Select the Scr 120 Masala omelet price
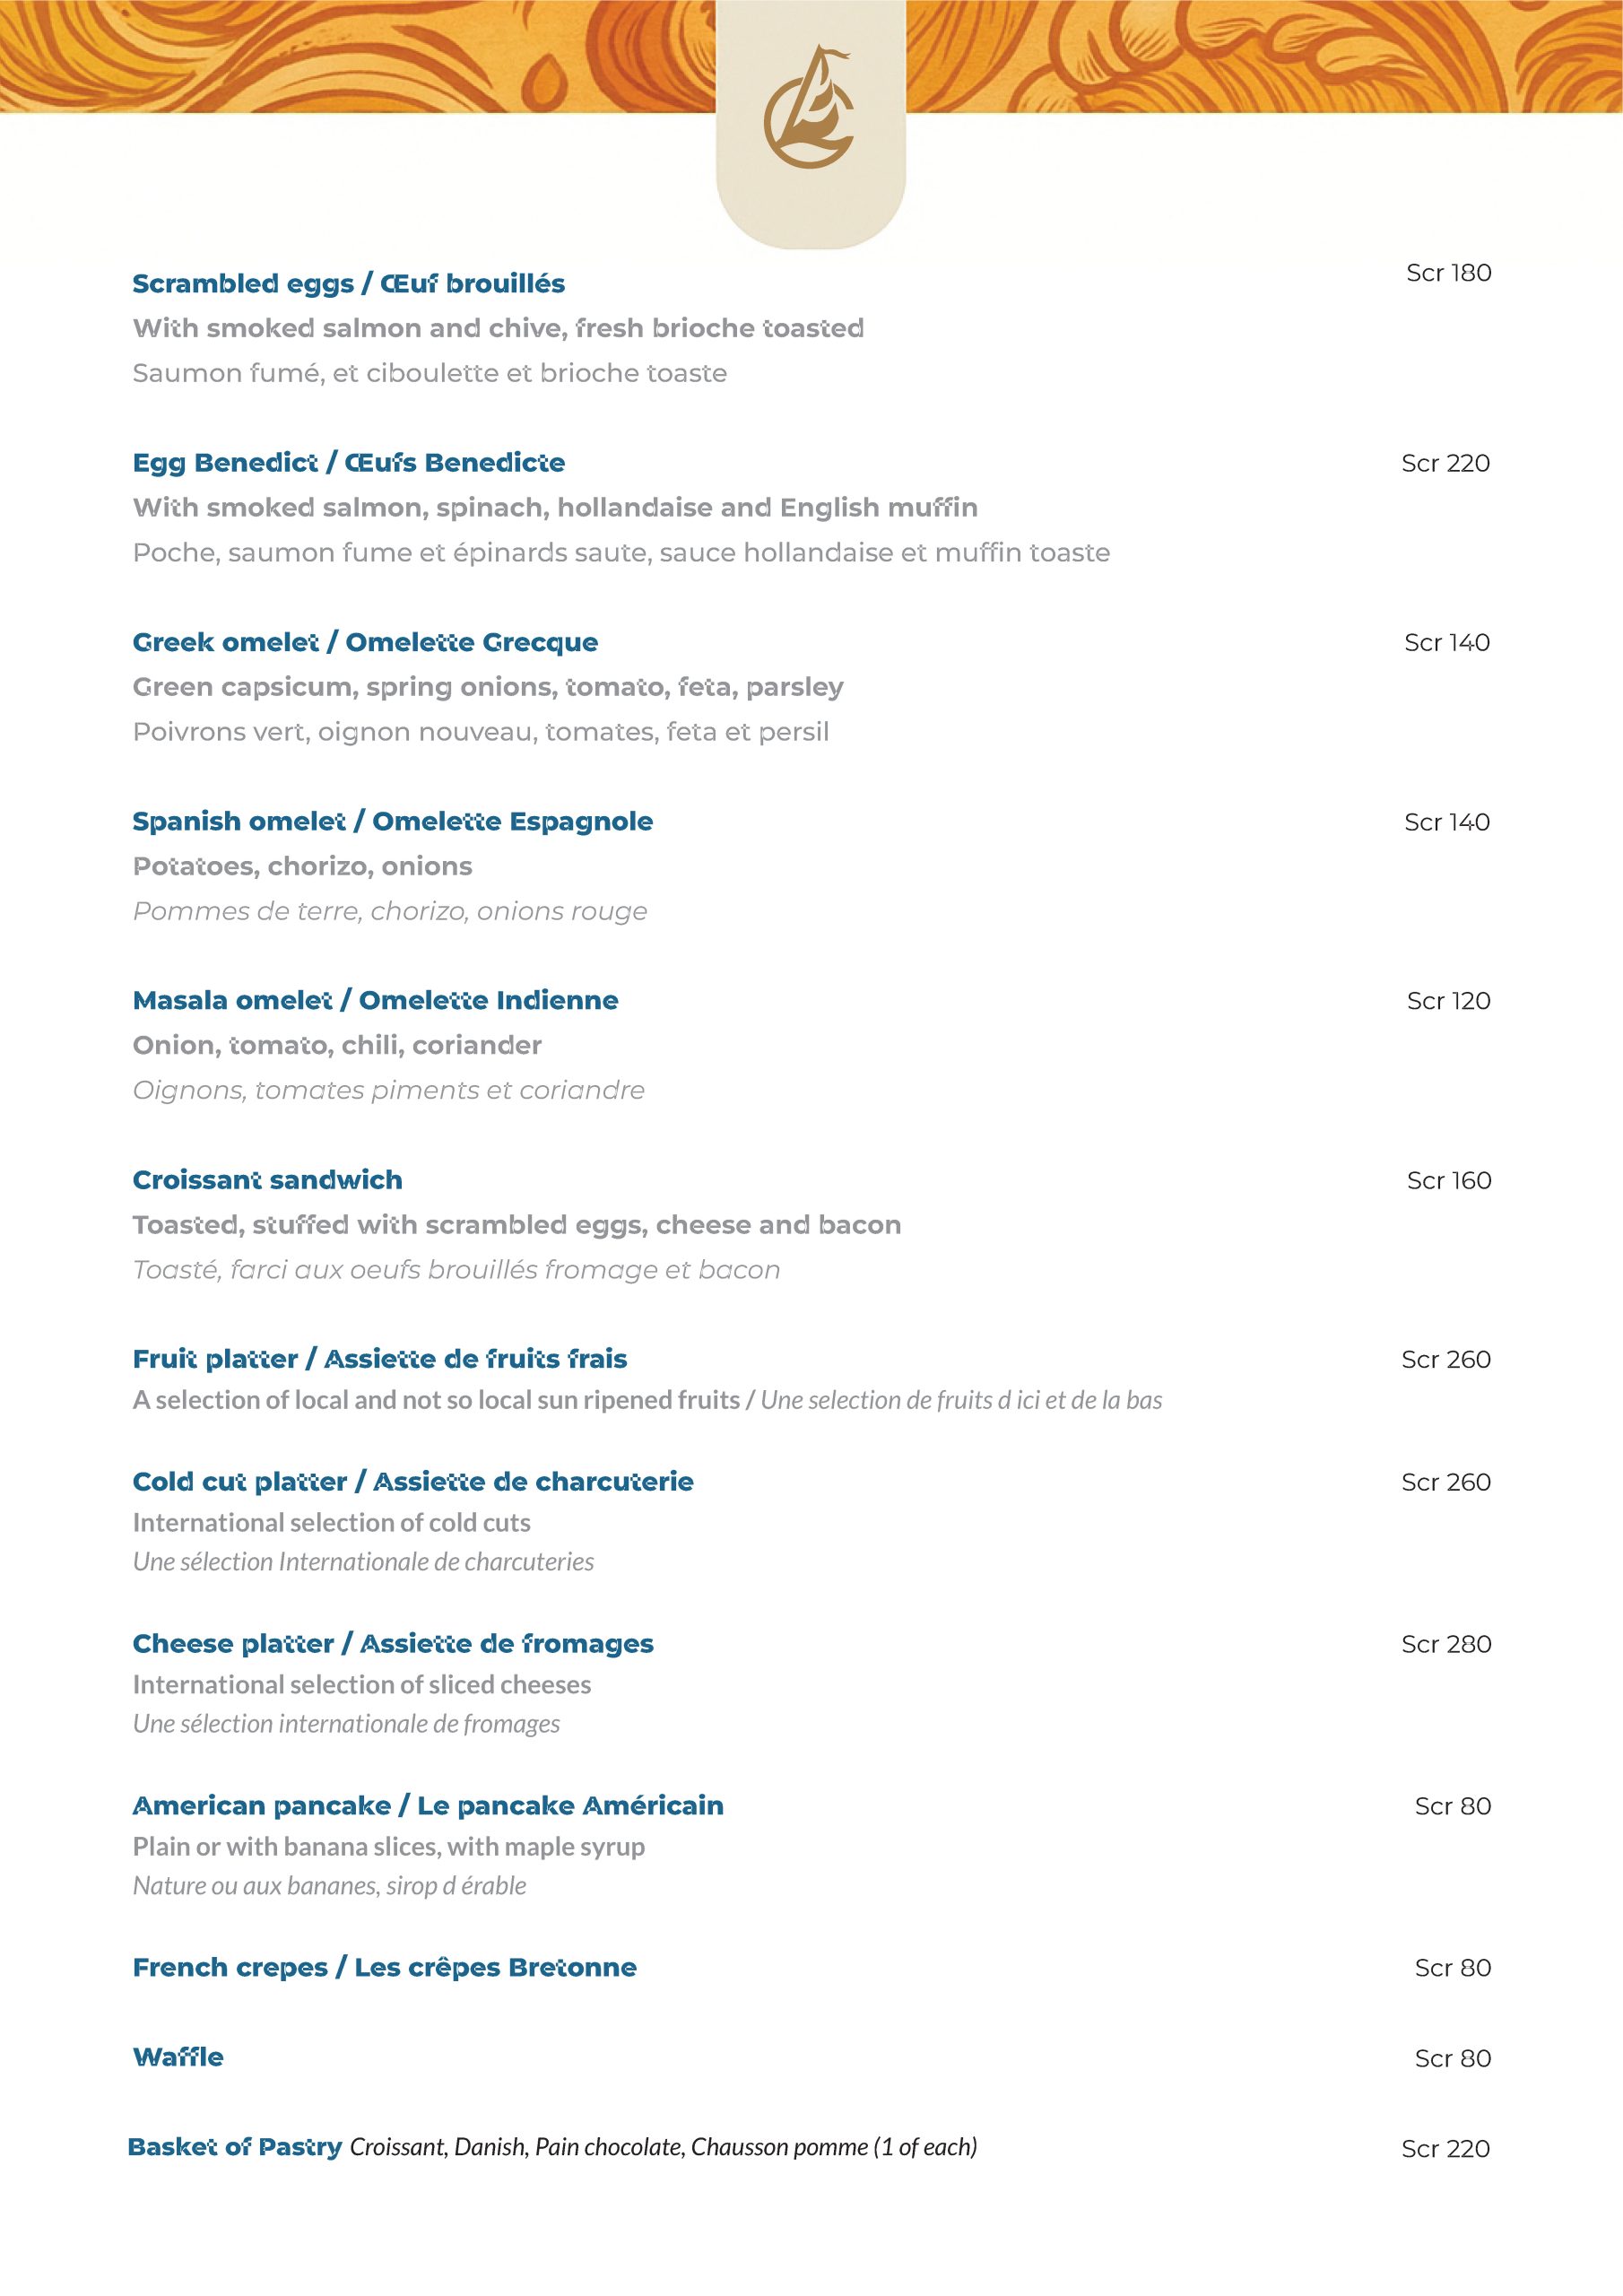The height and width of the screenshot is (2296, 1623). click(x=1448, y=1001)
